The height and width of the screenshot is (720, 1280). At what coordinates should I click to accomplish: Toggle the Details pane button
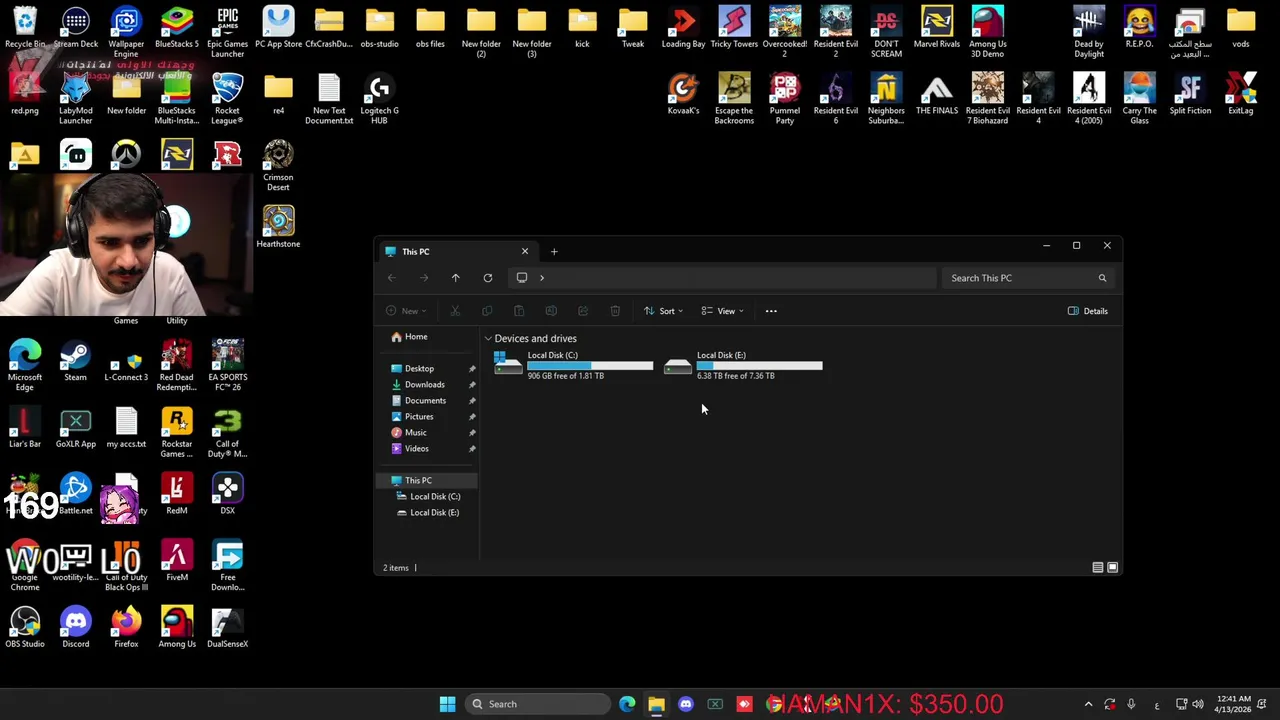pyautogui.click(x=1088, y=311)
